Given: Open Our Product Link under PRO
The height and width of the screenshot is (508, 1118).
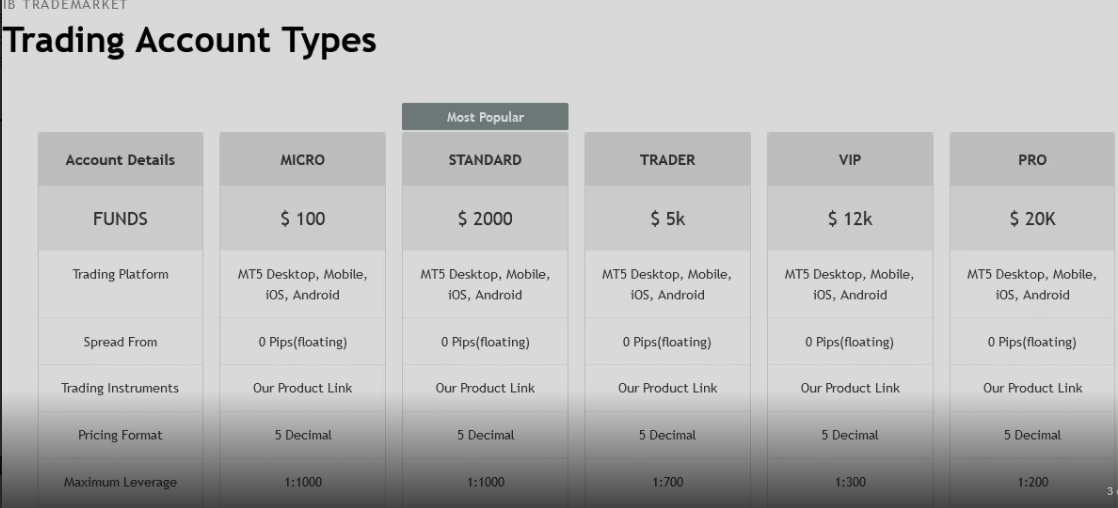Looking at the screenshot, I should tap(1032, 388).
